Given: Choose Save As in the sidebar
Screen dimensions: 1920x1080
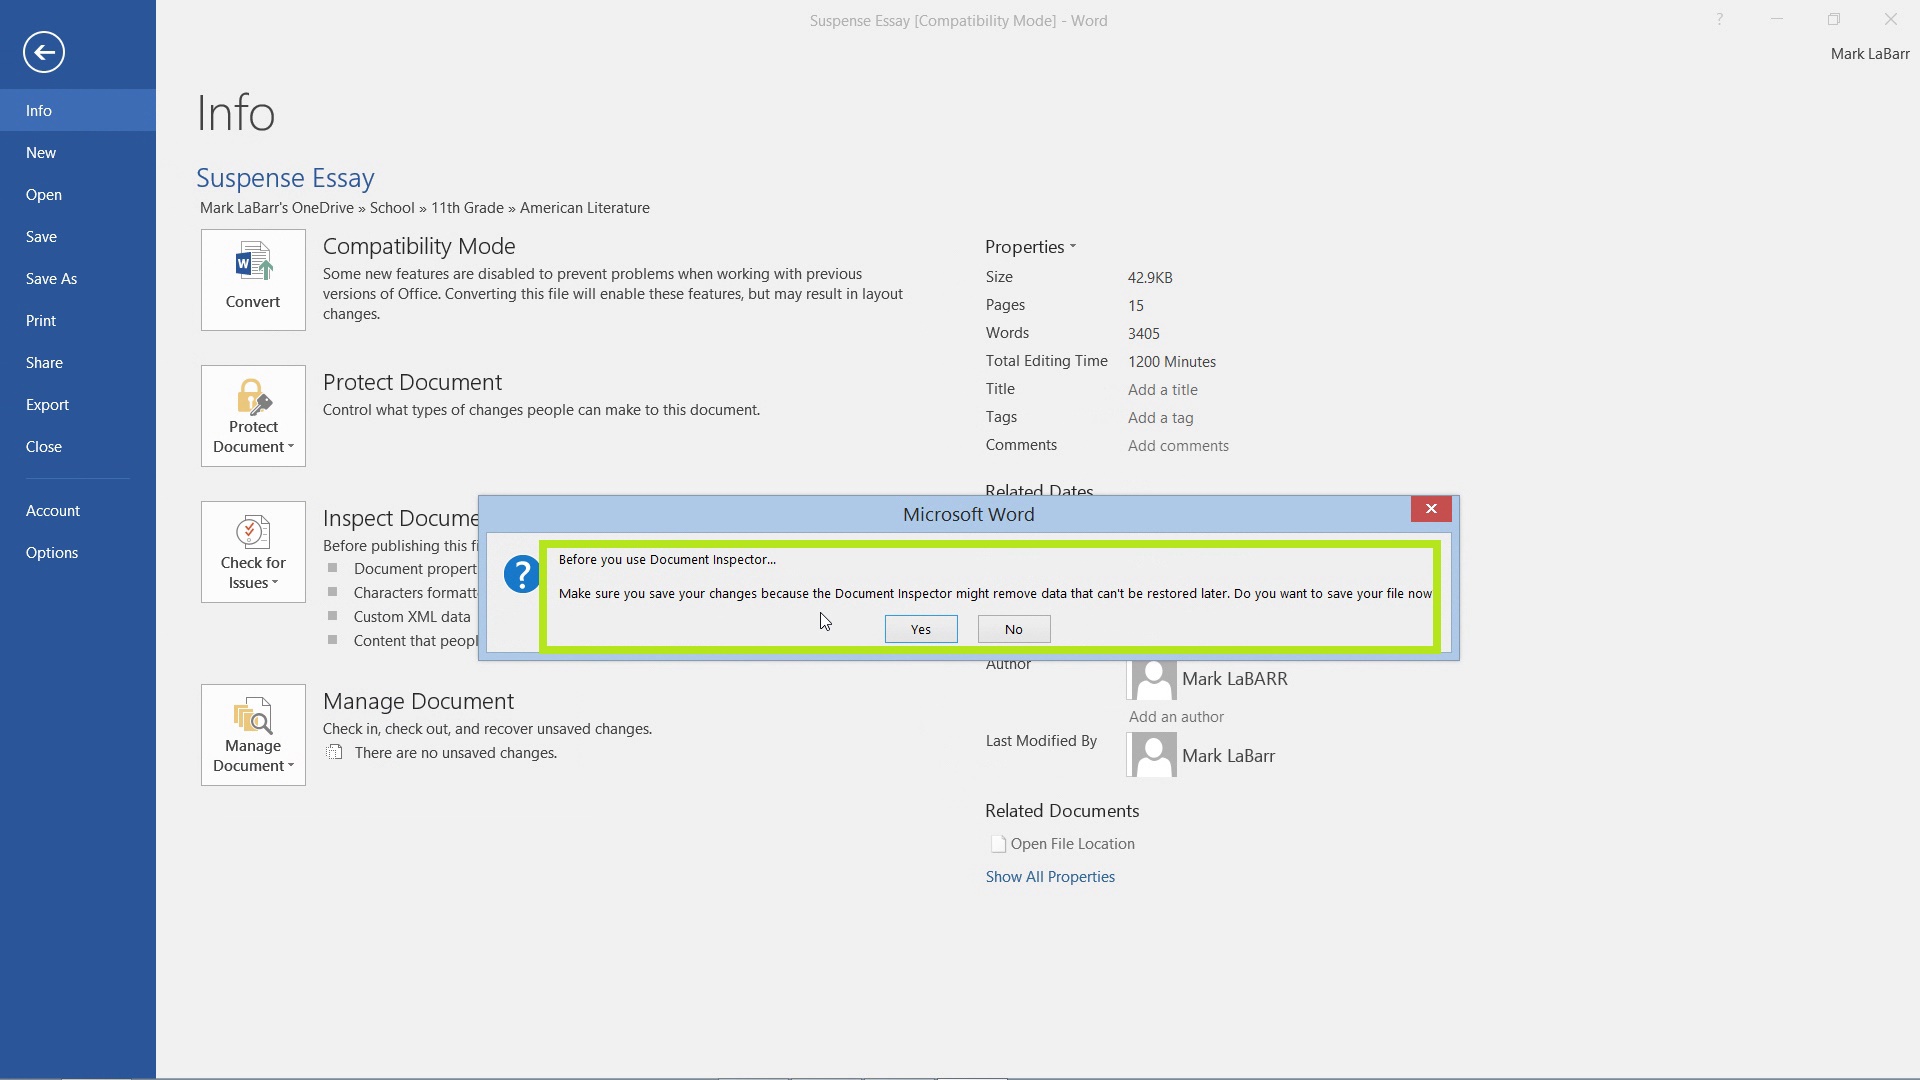Looking at the screenshot, I should [78, 278].
